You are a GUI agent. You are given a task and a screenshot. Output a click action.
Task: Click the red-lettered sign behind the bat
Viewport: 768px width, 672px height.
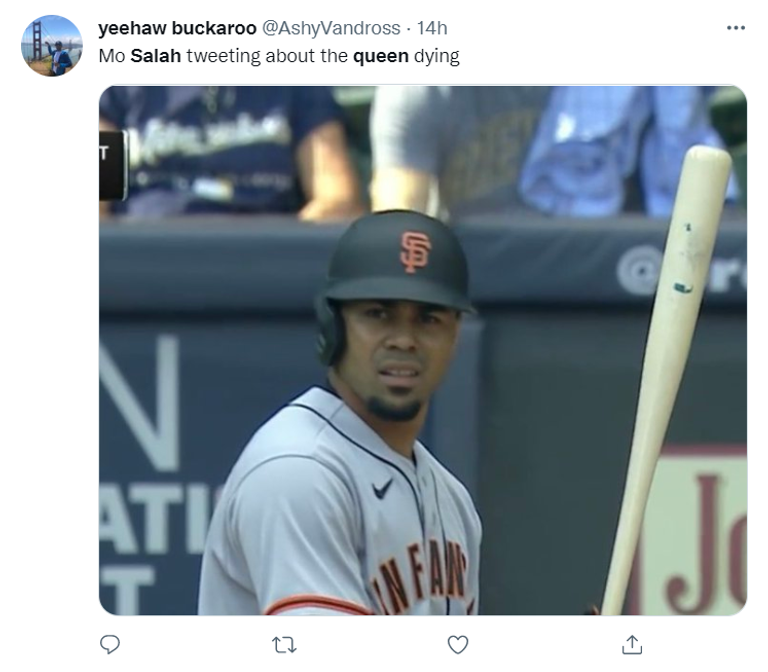[698, 530]
